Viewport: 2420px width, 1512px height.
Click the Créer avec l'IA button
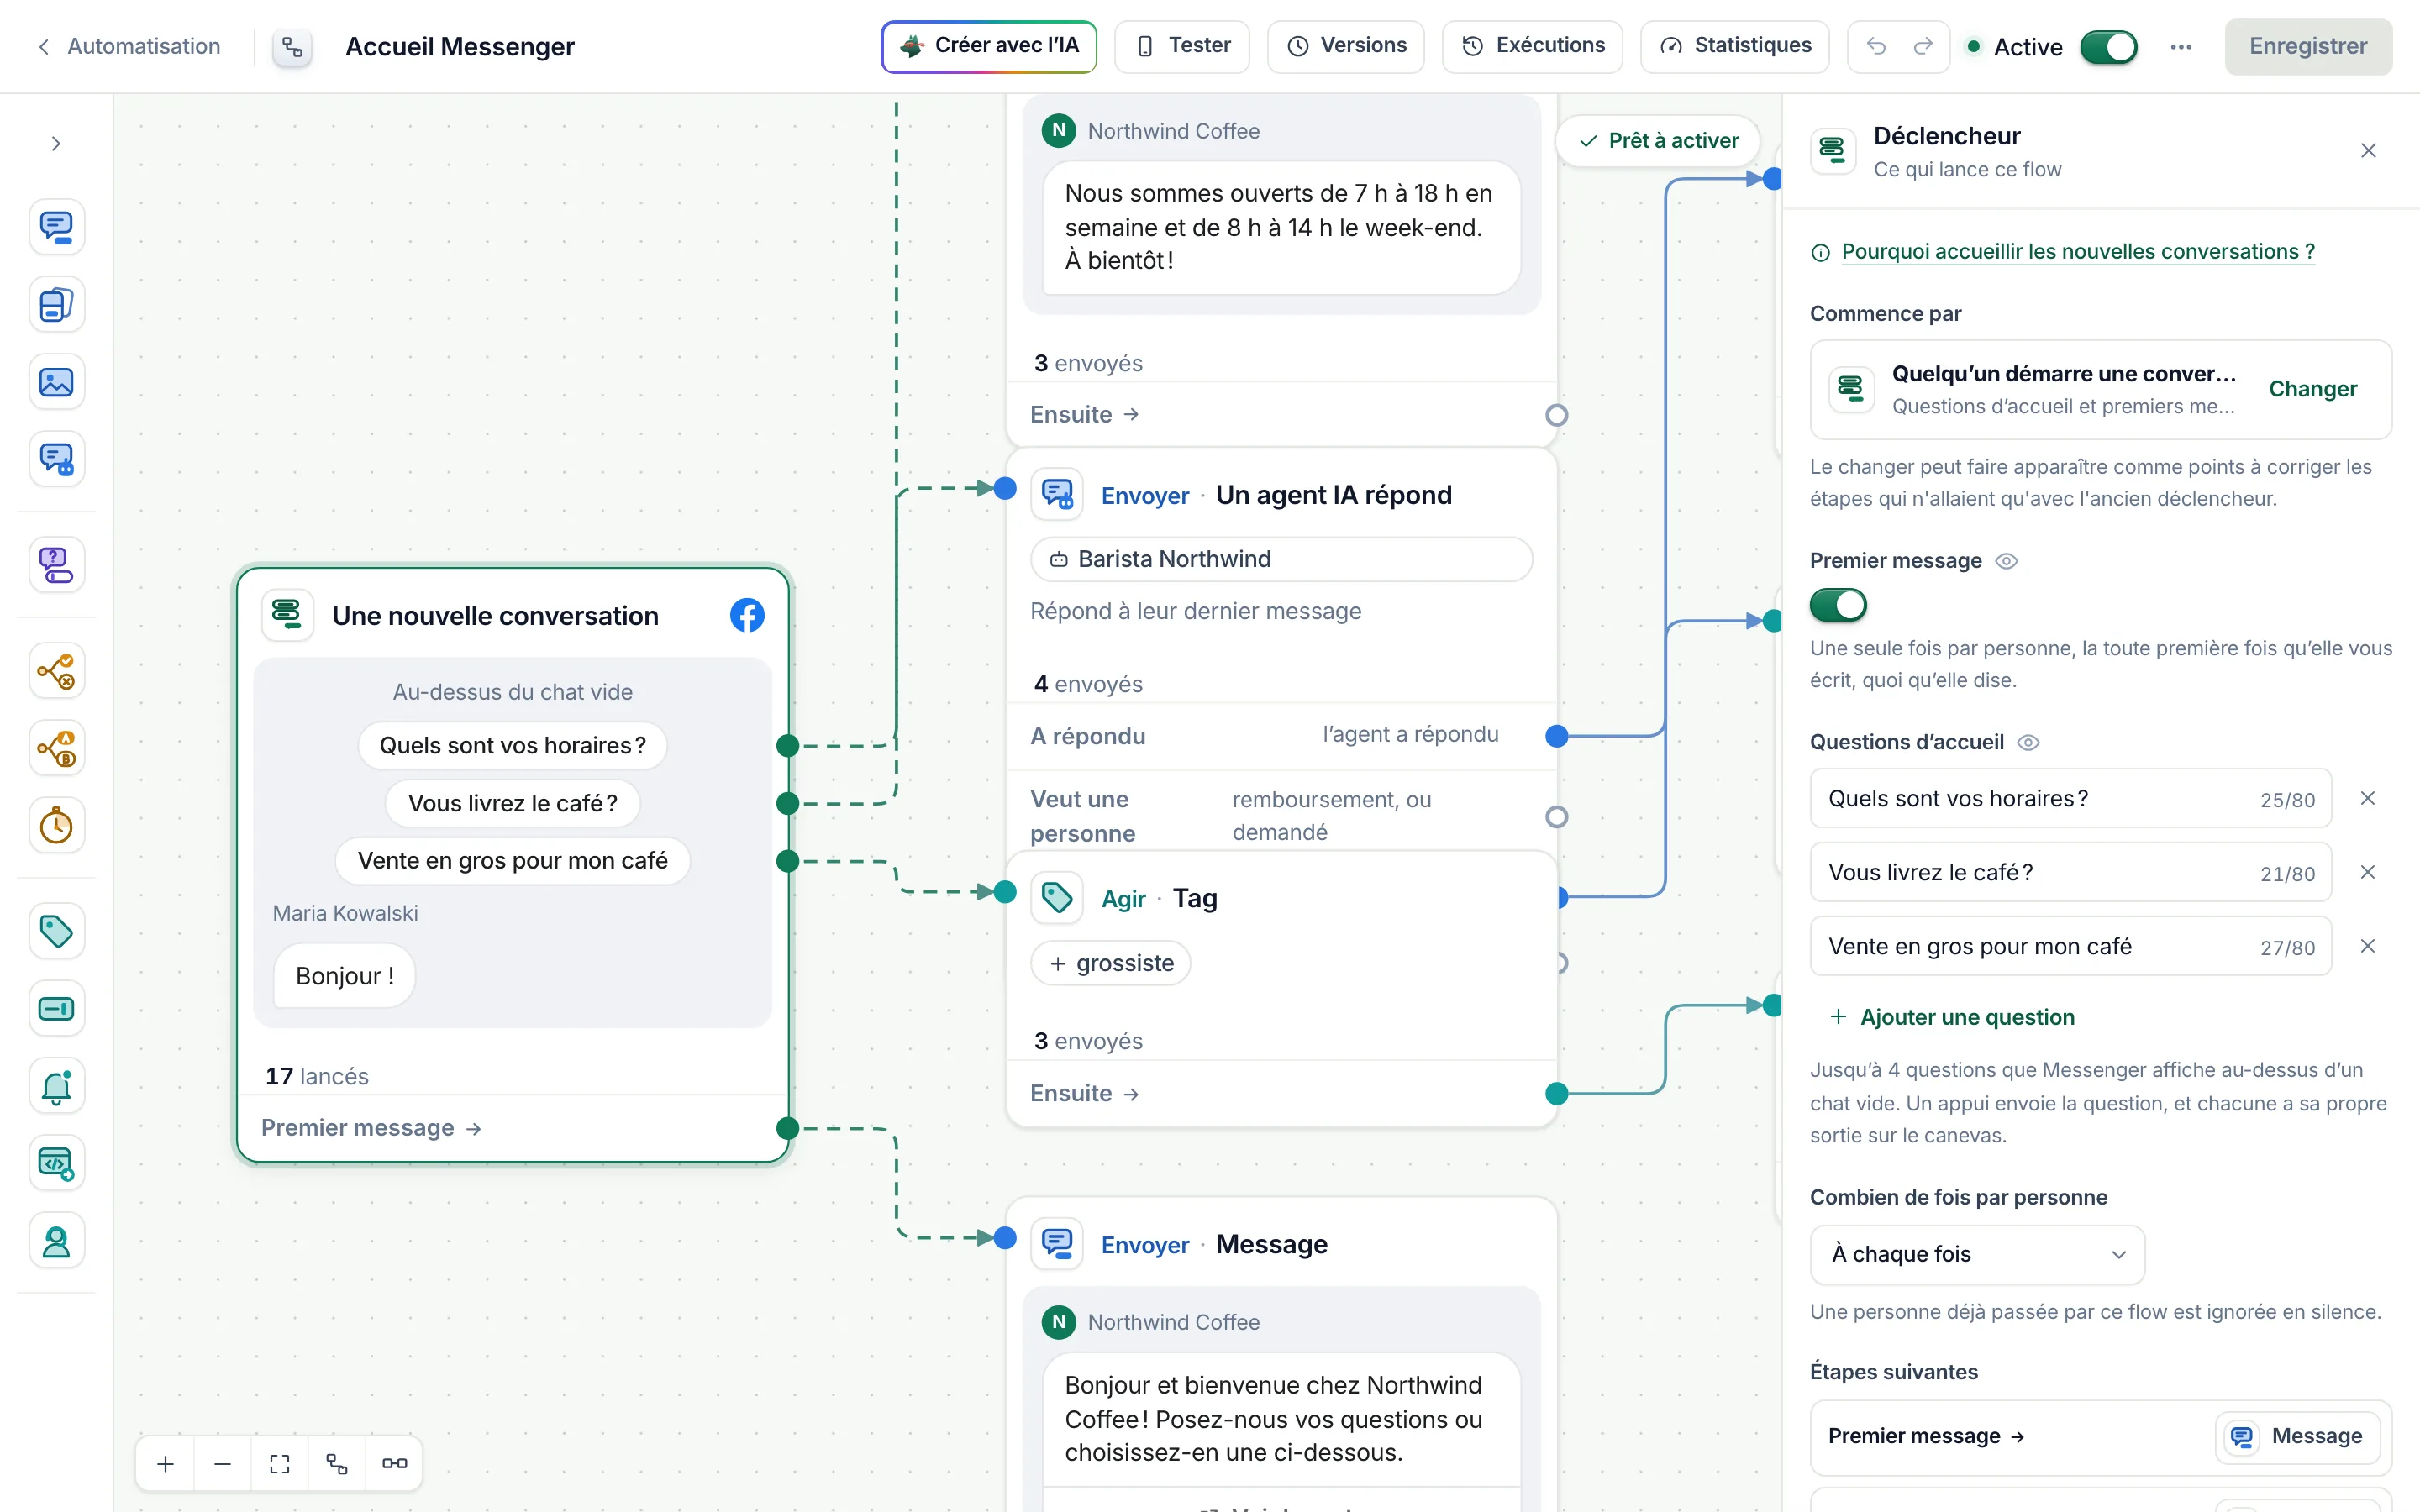pos(989,46)
